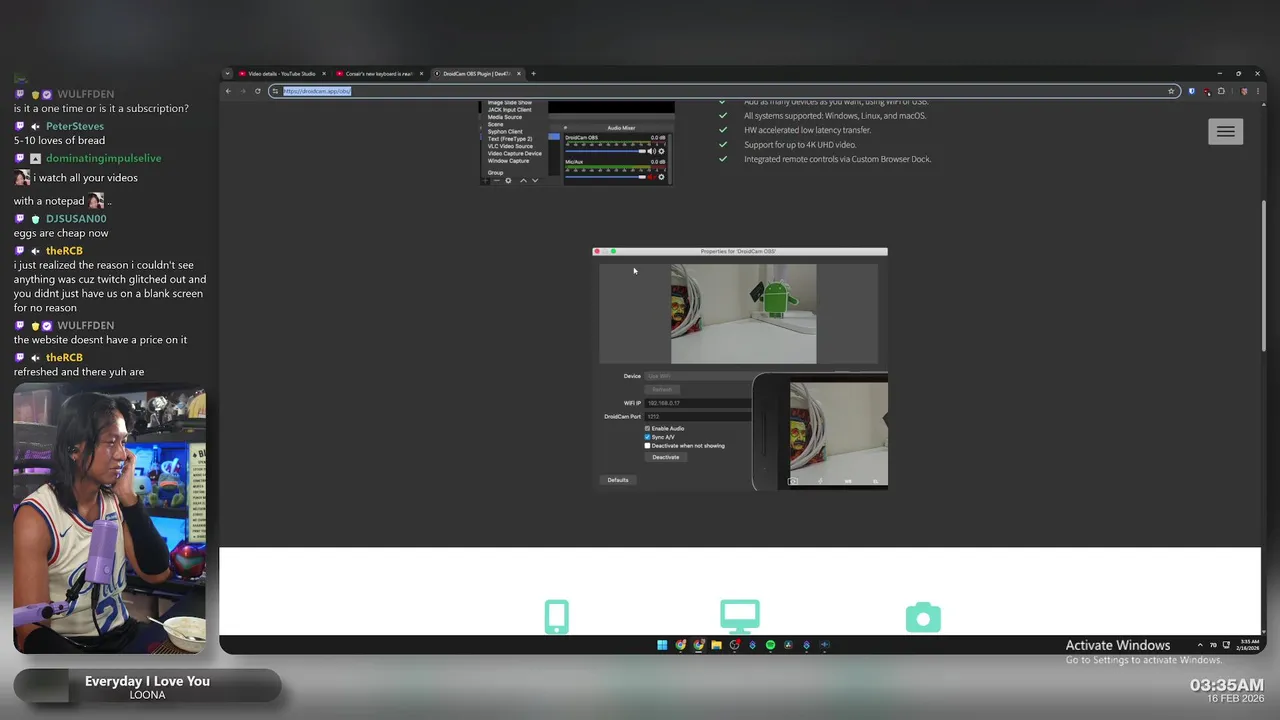Close the Corsair's new keyboard tab
The width and height of the screenshot is (1280, 720).
tap(421, 74)
